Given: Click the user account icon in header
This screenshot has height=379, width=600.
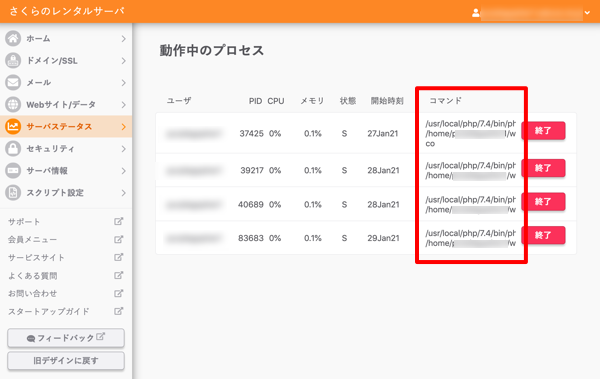Looking at the screenshot, I should coord(476,13).
